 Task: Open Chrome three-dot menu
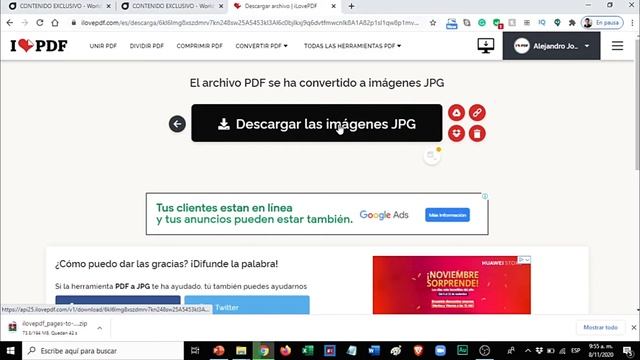click(632, 23)
